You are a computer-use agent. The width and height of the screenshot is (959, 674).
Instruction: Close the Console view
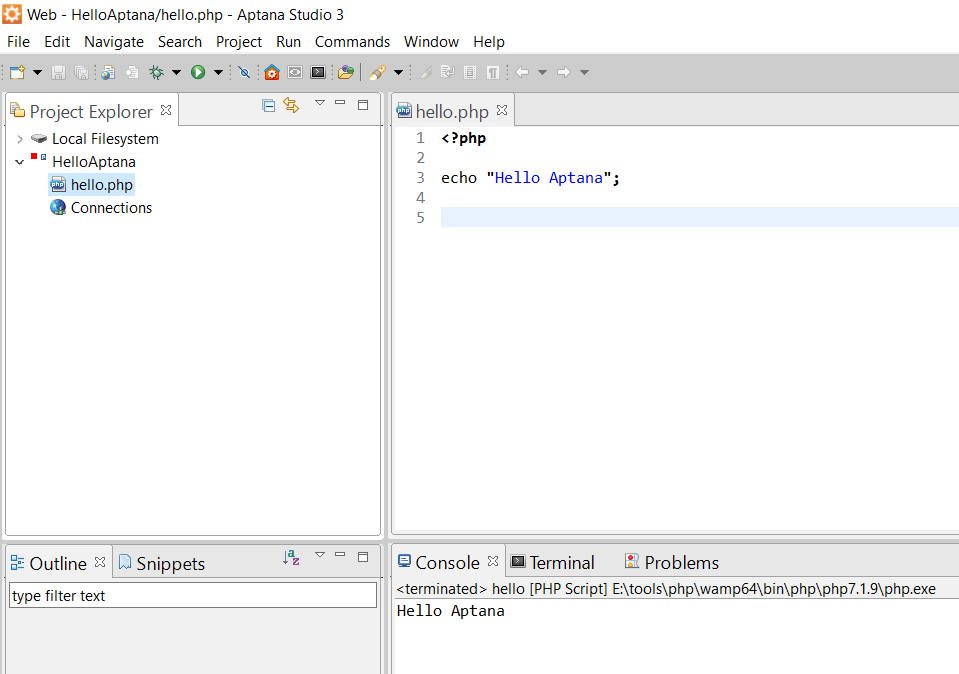point(493,561)
